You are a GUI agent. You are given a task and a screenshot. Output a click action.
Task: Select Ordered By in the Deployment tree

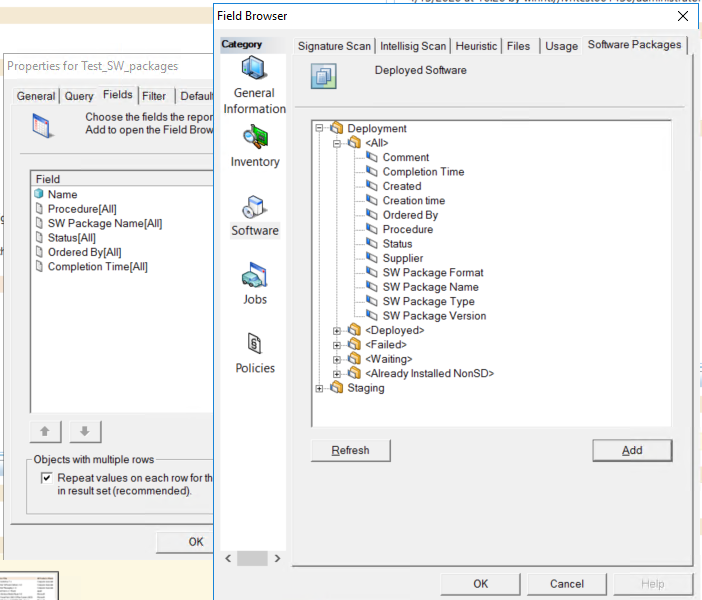(x=410, y=215)
